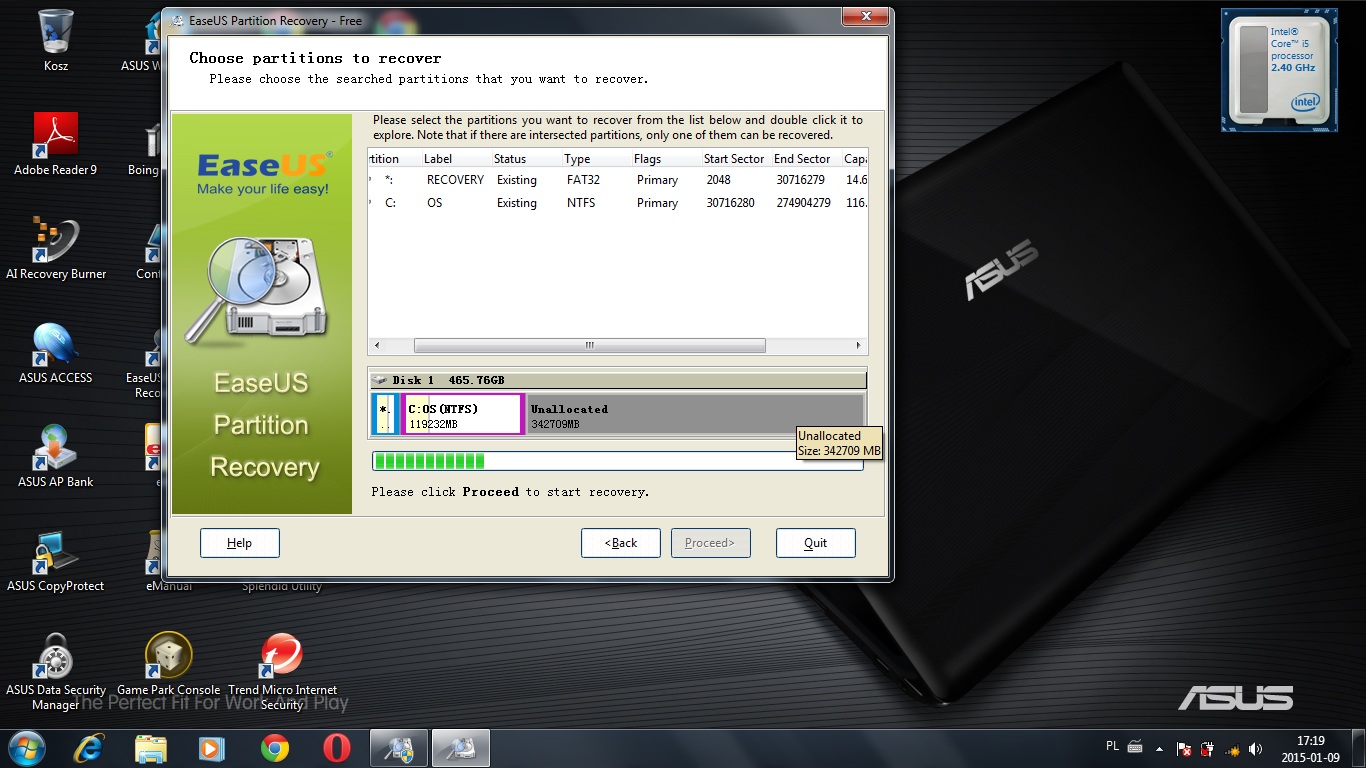This screenshot has width=1366, height=768.
Task: Click the partition list's left scroll arrow
Action: 377,346
